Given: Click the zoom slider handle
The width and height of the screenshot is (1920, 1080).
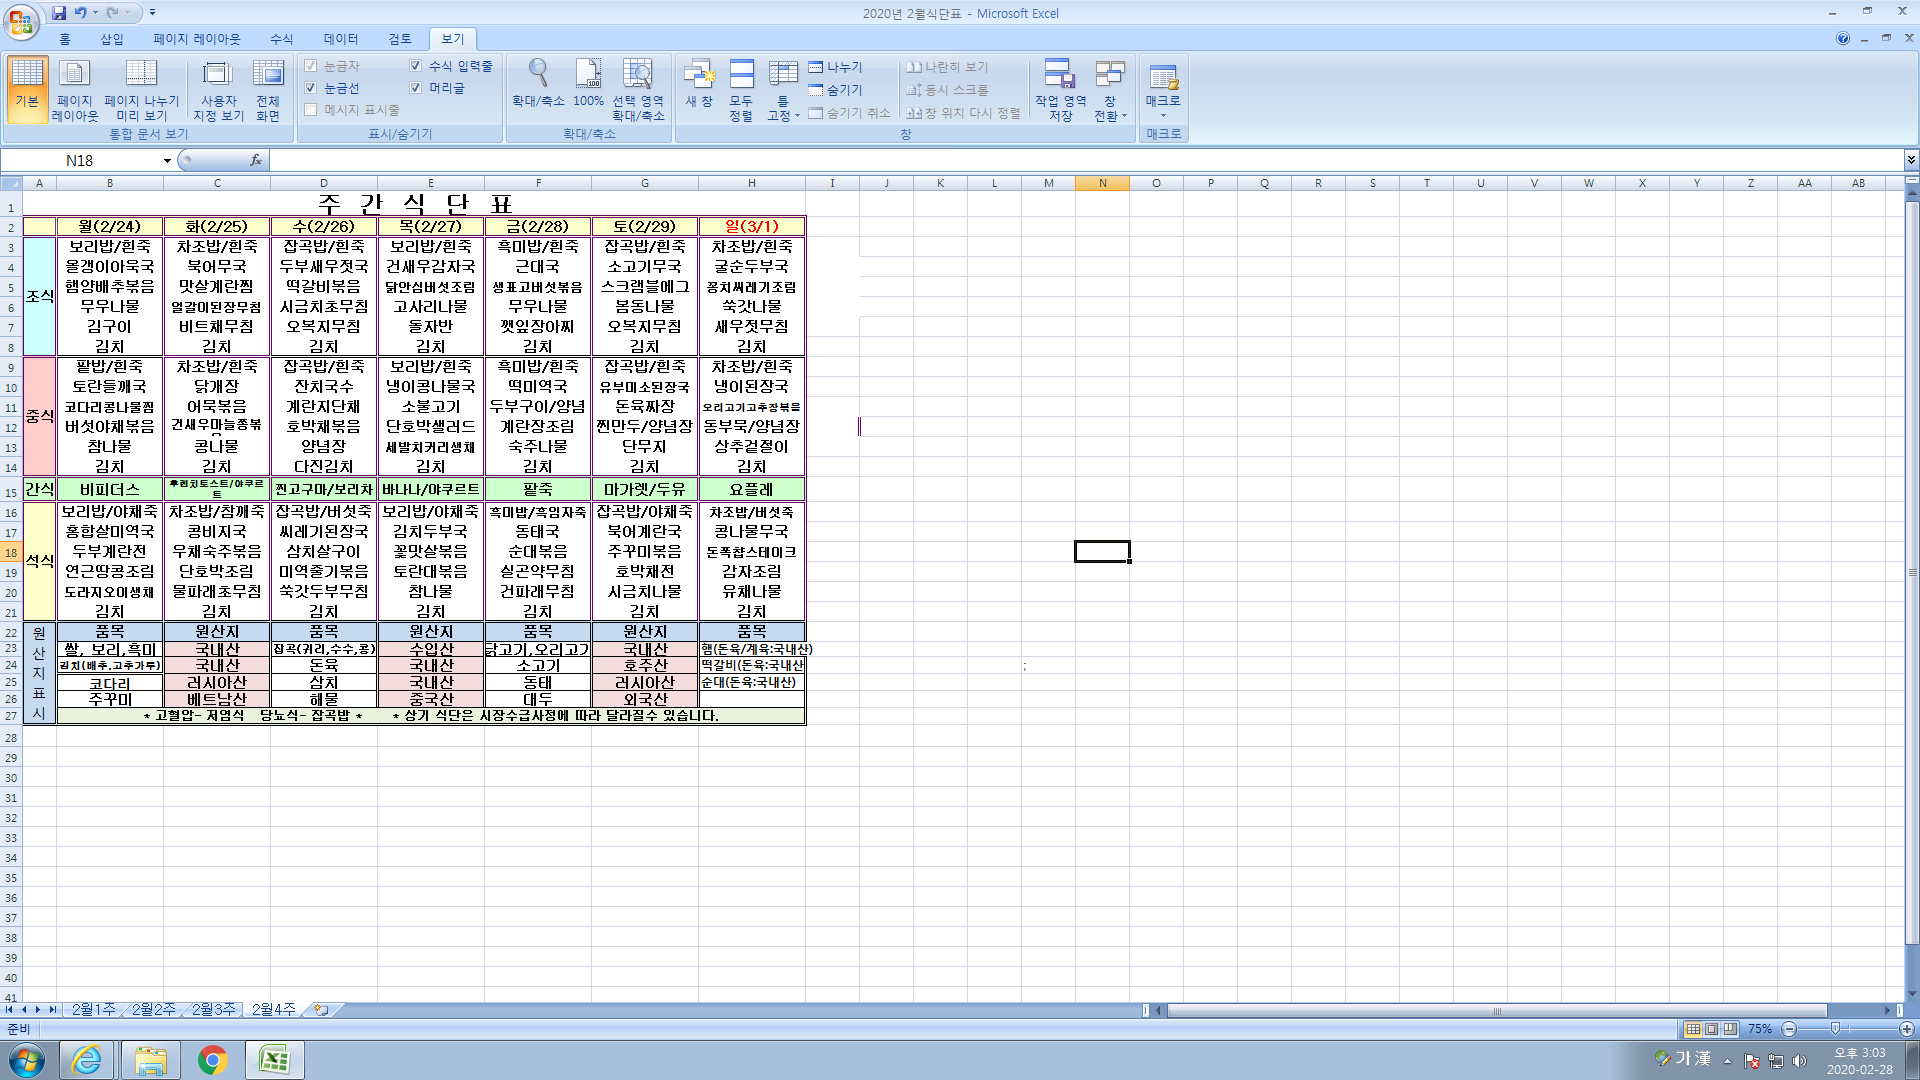Looking at the screenshot, I should [1835, 1029].
